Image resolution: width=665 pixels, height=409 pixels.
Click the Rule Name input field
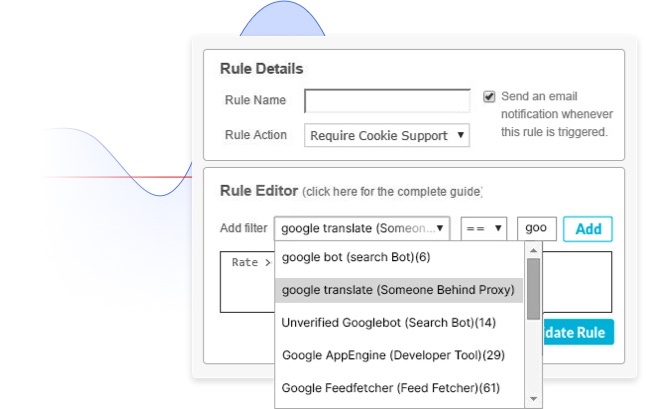387,101
